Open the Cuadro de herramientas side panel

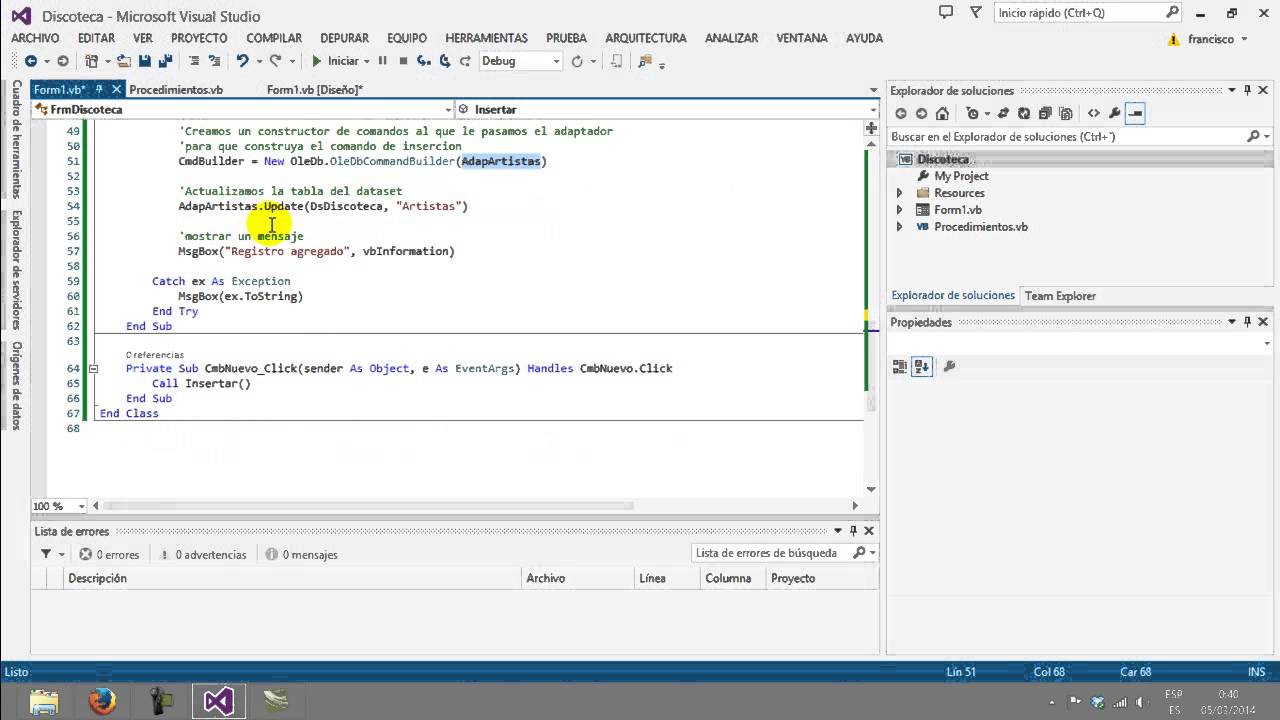click(x=17, y=139)
